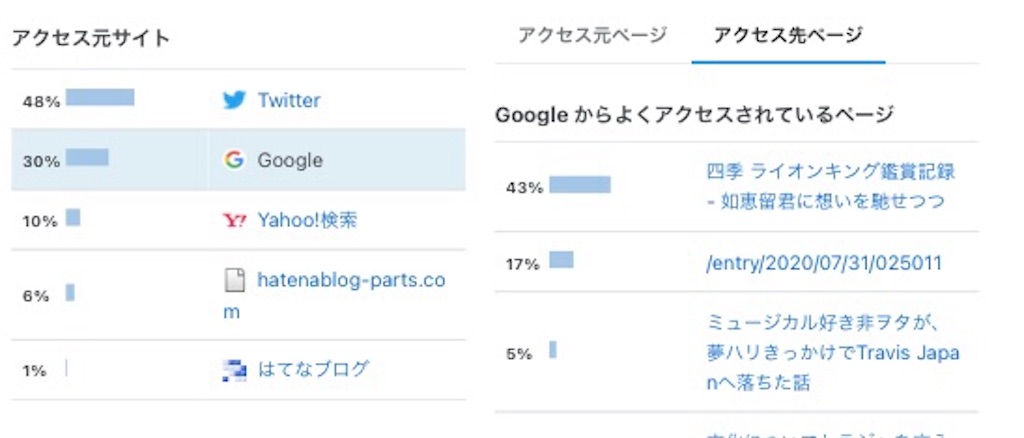Open the hatenablog-parts.com link
This screenshot has height=438, width=1024.
point(334,296)
